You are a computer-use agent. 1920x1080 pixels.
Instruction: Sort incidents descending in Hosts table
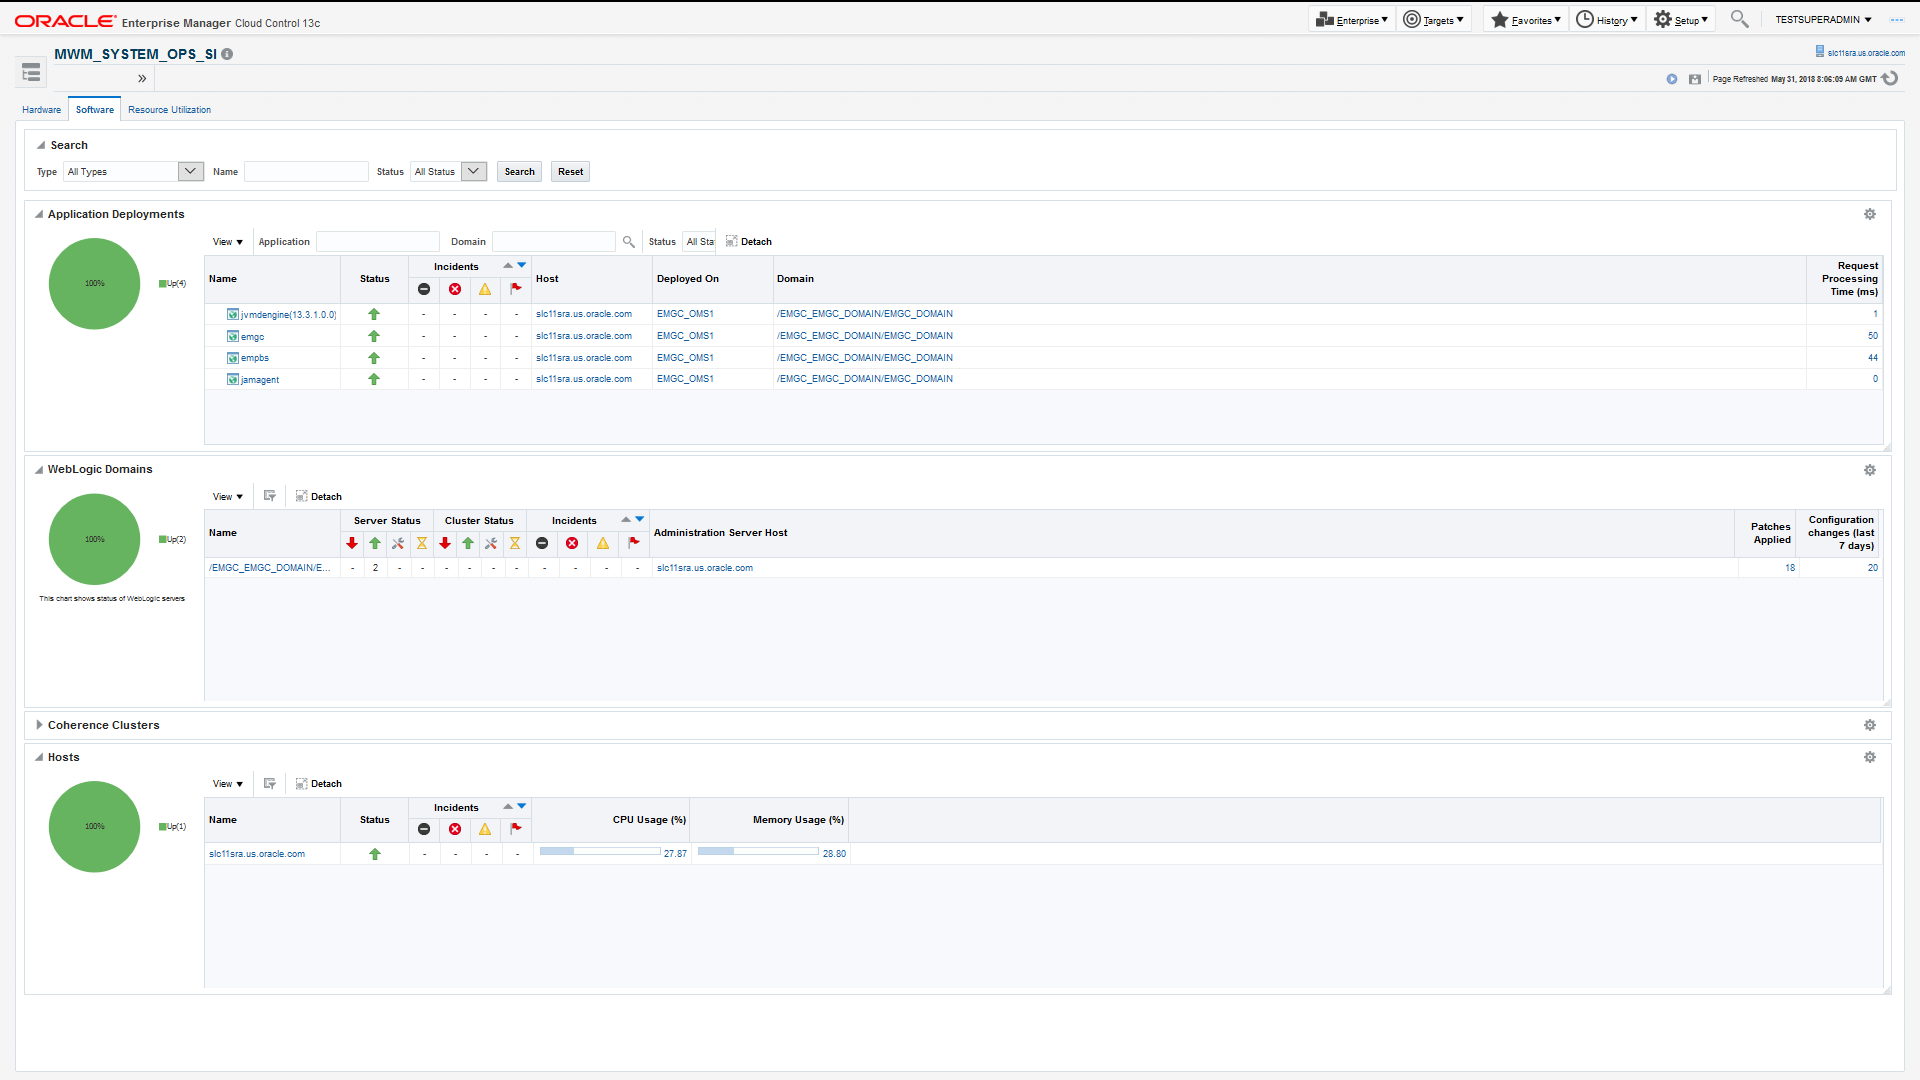tap(522, 806)
